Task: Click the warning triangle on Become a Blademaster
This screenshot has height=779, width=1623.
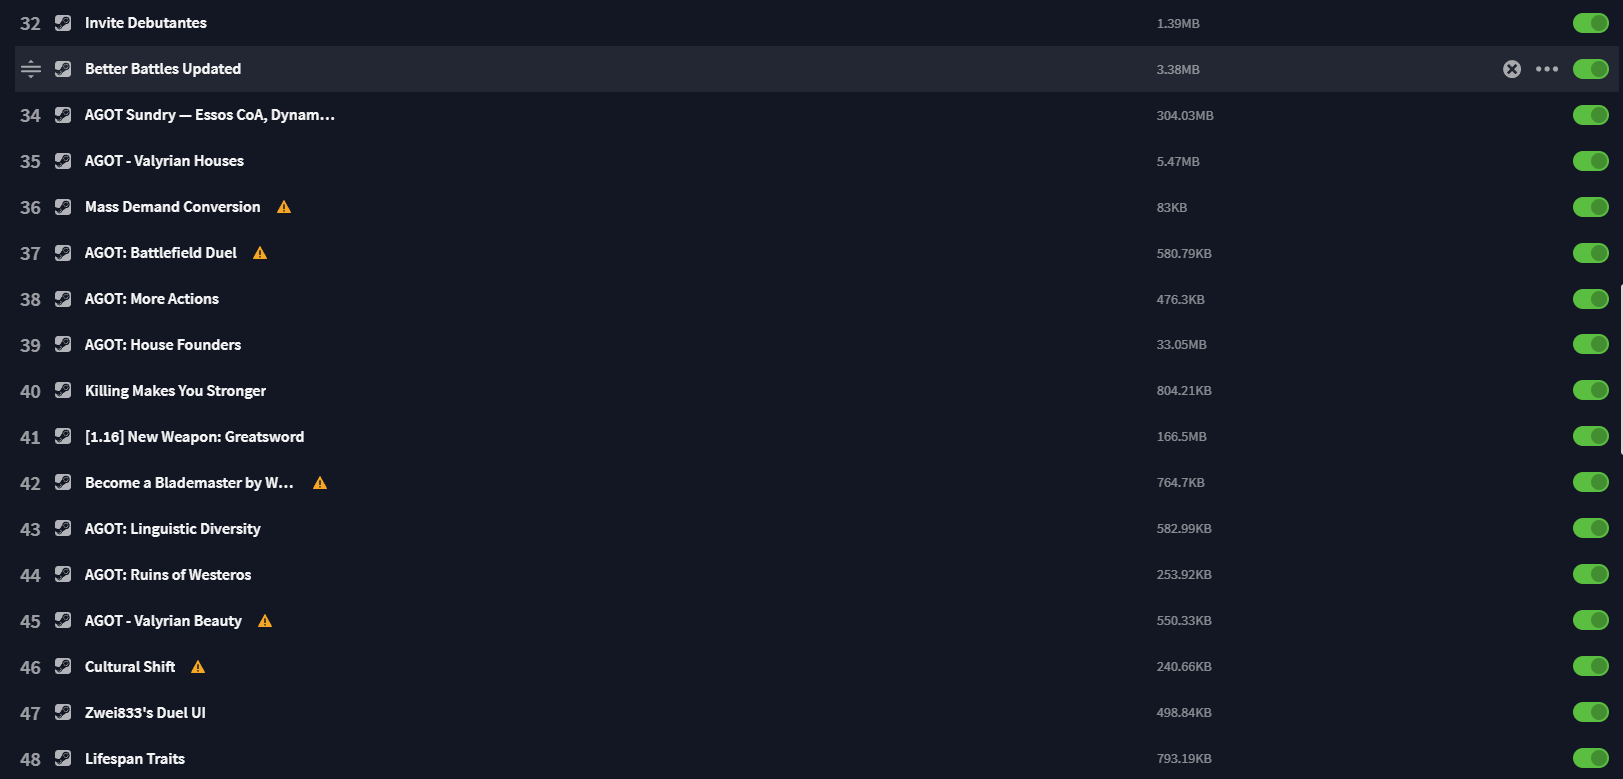Action: (x=320, y=483)
